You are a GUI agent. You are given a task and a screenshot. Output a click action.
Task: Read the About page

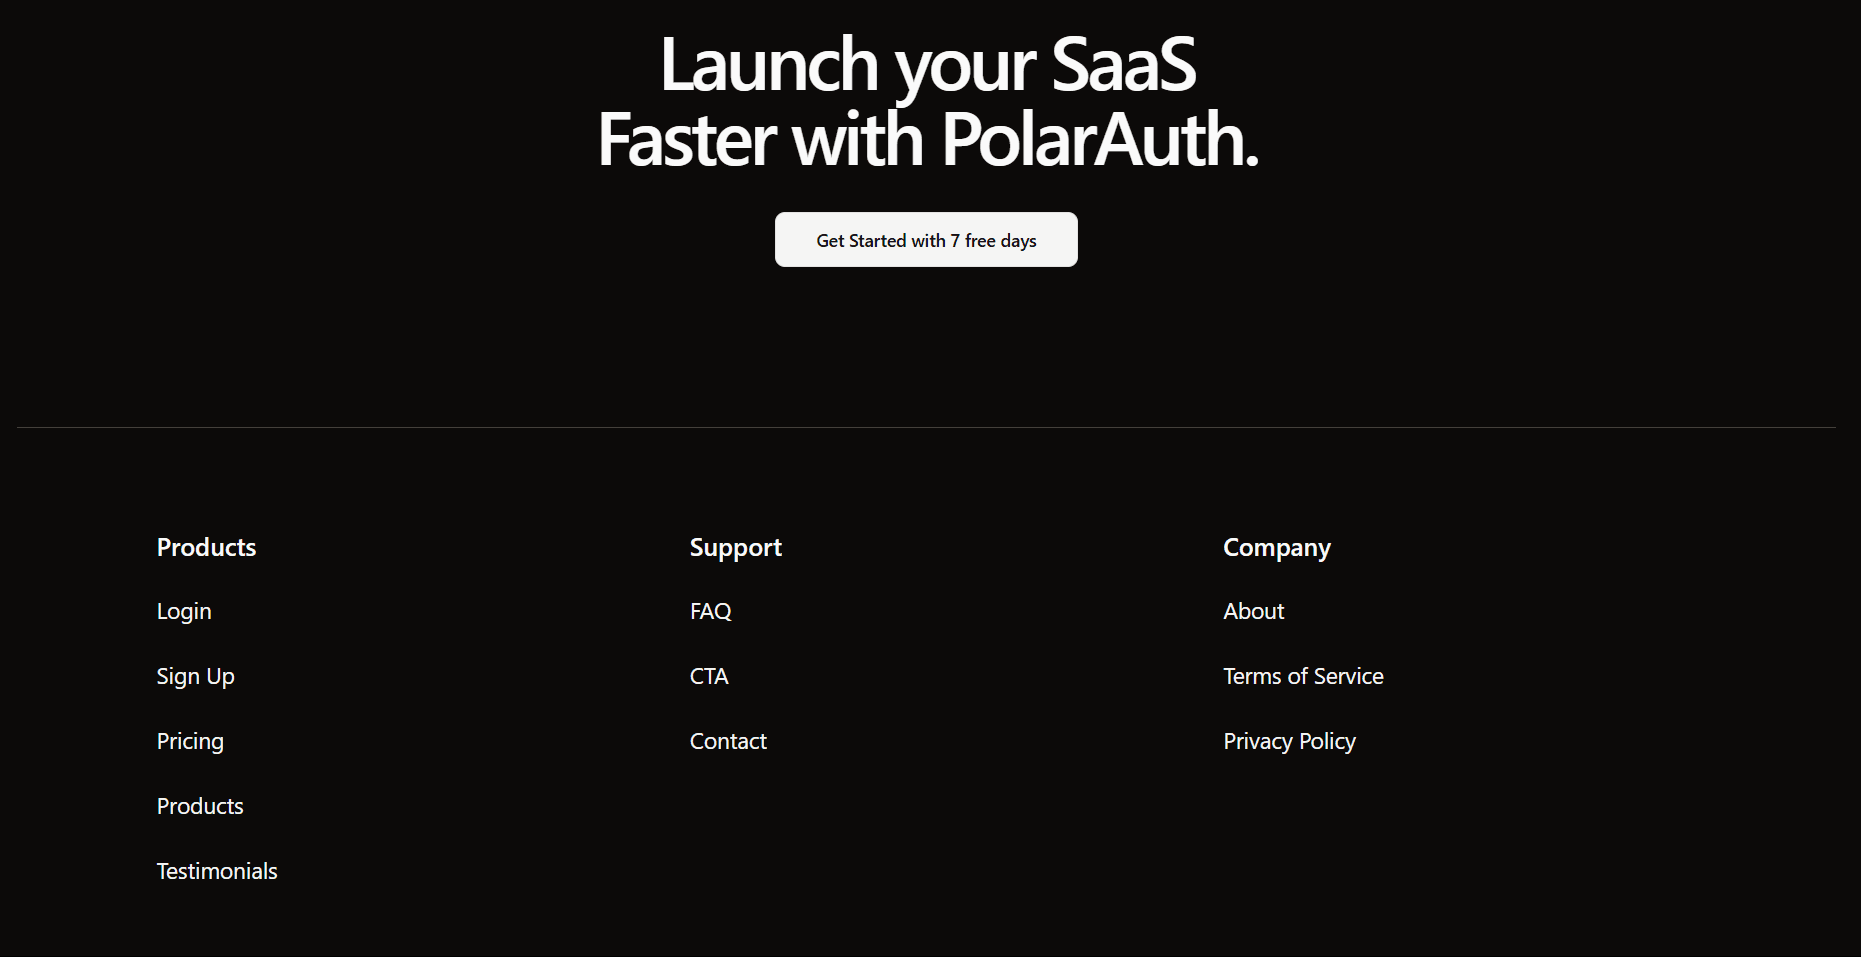1253,610
